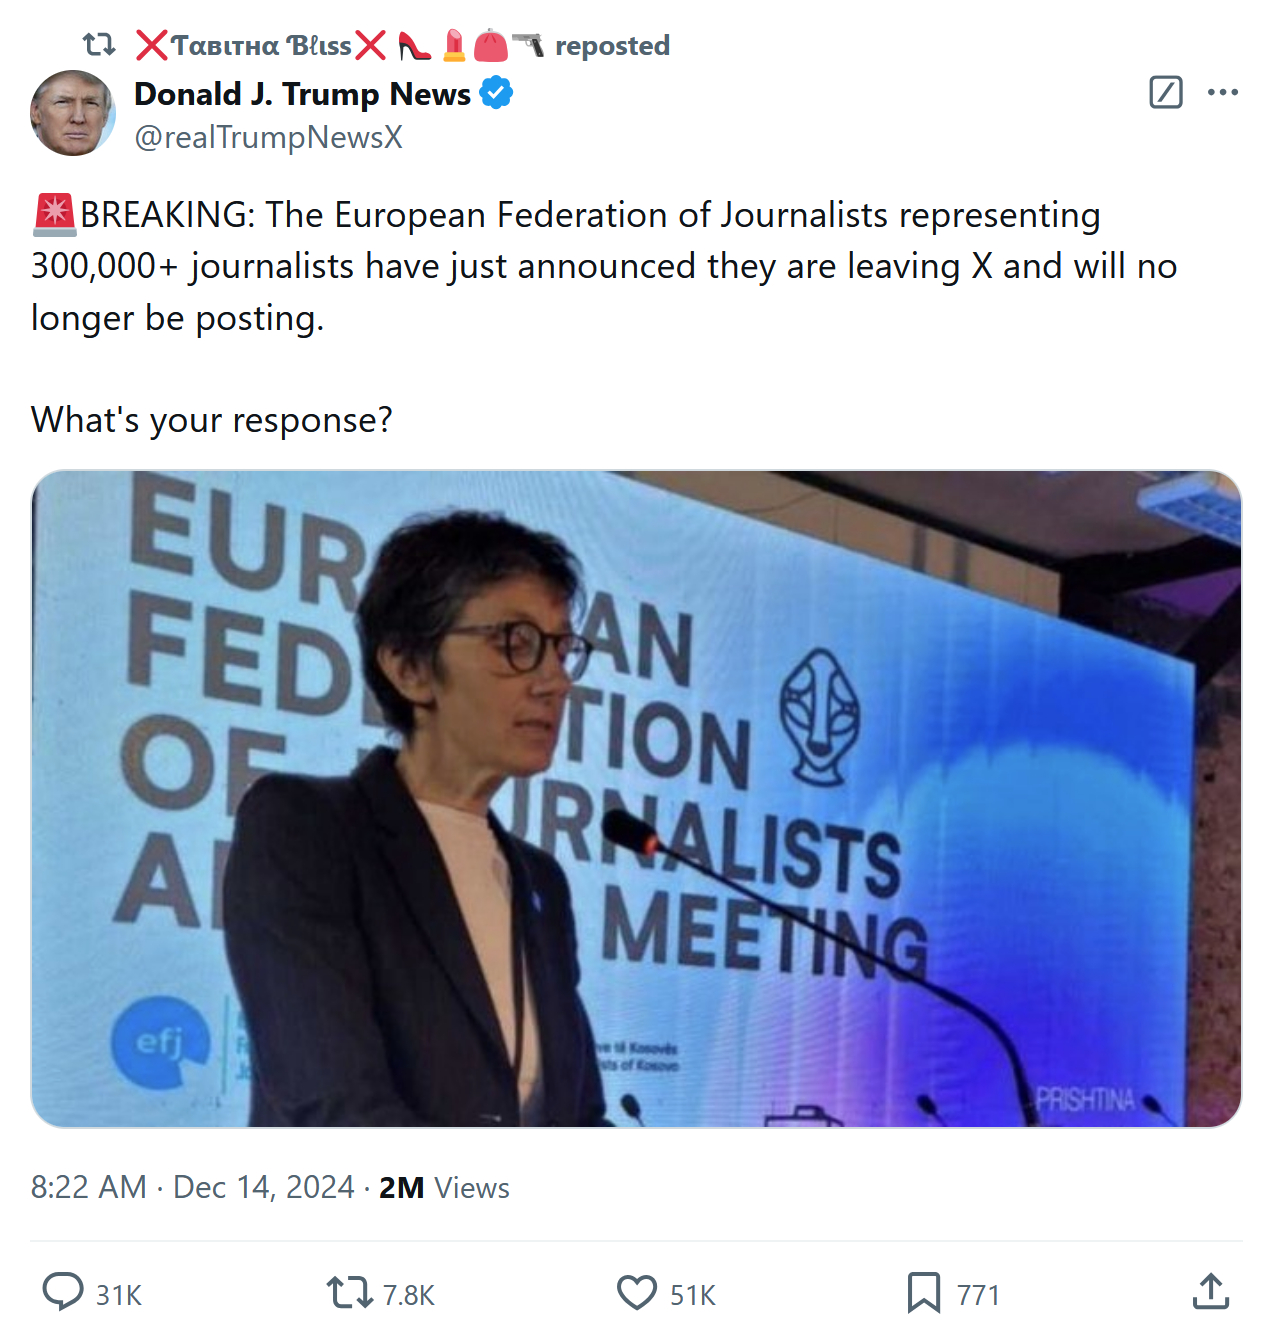Click the reply speech bubble icon
The height and width of the screenshot is (1334, 1276).
[x=63, y=1292]
